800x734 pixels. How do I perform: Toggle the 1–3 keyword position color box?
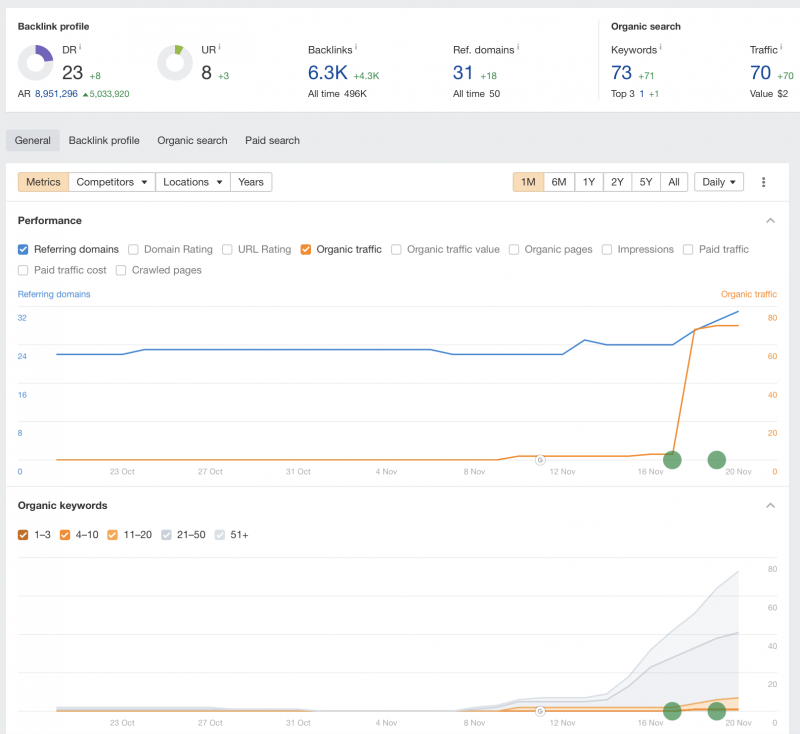tap(24, 535)
